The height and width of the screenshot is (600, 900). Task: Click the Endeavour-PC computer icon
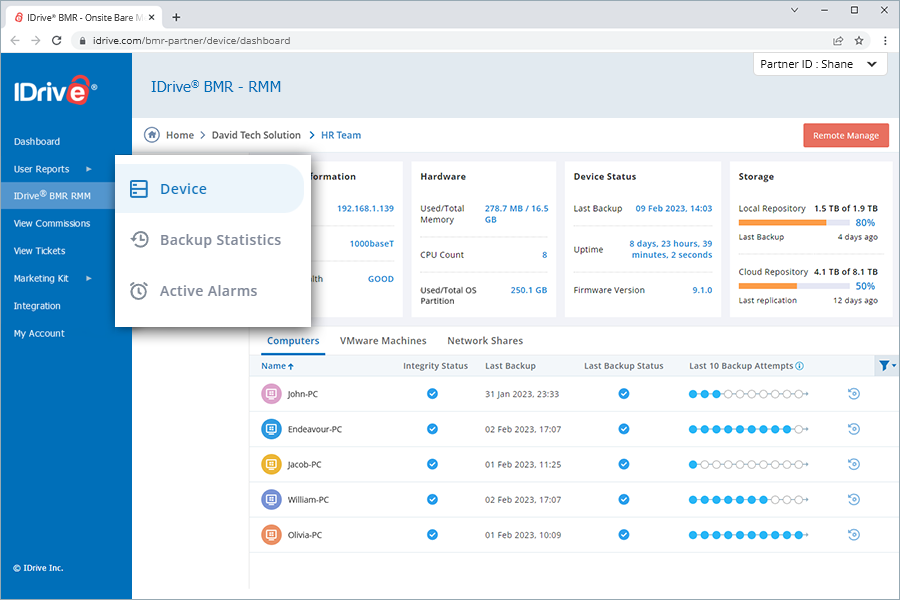[x=271, y=429]
